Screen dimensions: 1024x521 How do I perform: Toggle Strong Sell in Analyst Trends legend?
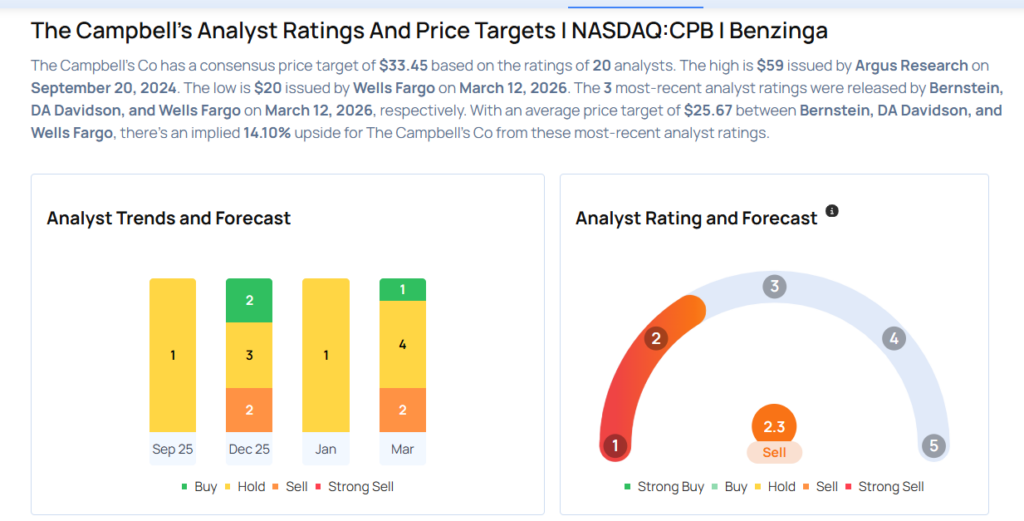(353, 487)
